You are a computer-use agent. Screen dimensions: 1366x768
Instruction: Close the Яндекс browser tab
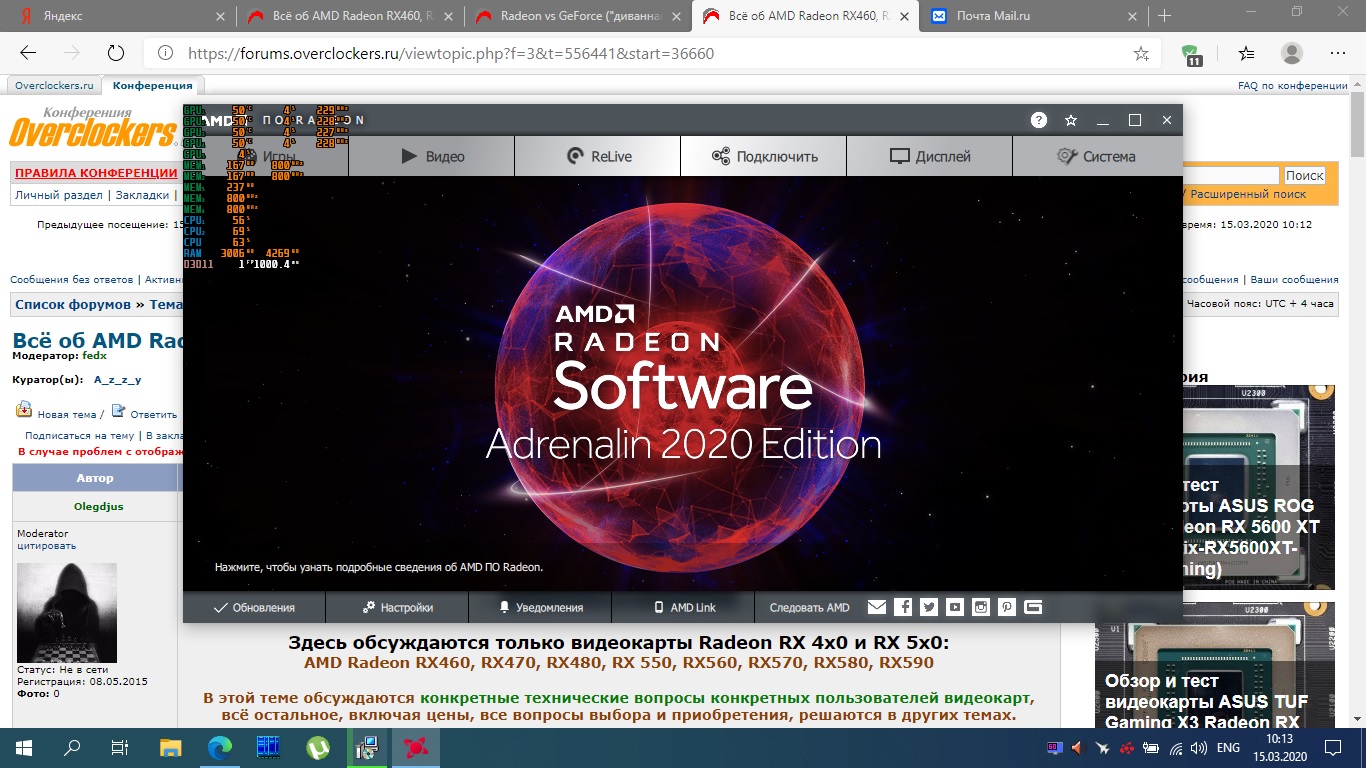click(220, 16)
